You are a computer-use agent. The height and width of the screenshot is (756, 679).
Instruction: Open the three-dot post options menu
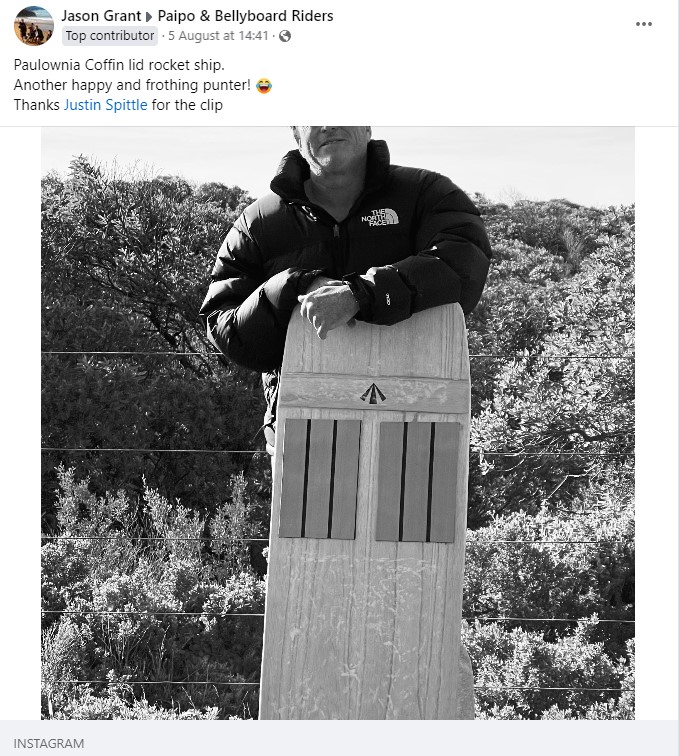(x=643, y=24)
